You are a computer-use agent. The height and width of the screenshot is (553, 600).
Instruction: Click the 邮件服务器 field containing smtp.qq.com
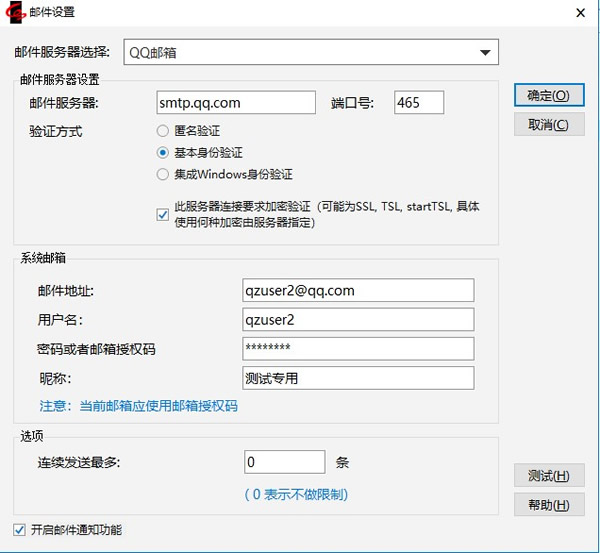coord(236,102)
